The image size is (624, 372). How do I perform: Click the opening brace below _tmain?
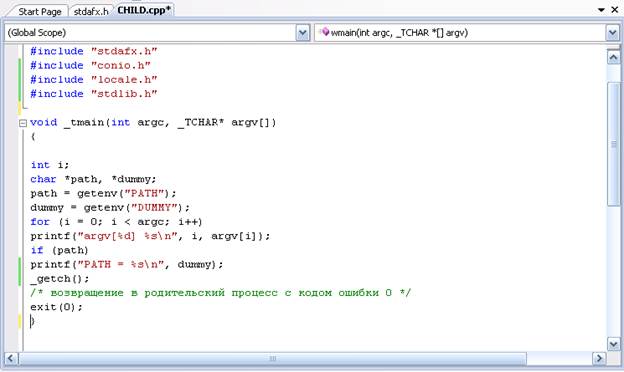33,137
